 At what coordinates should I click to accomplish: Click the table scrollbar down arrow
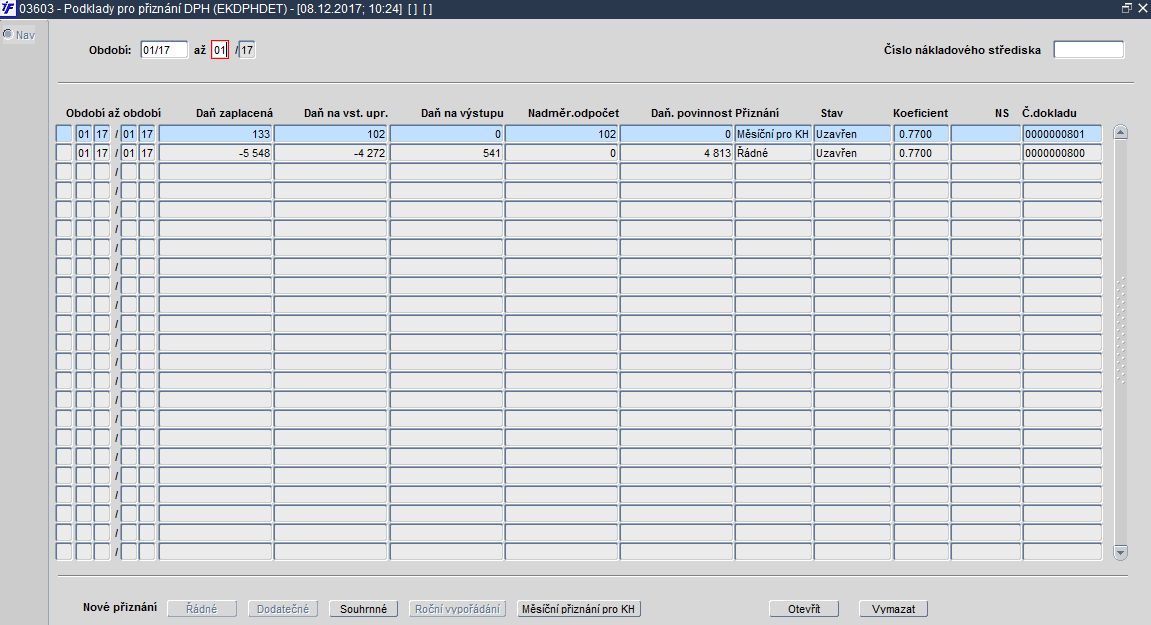pos(1120,552)
